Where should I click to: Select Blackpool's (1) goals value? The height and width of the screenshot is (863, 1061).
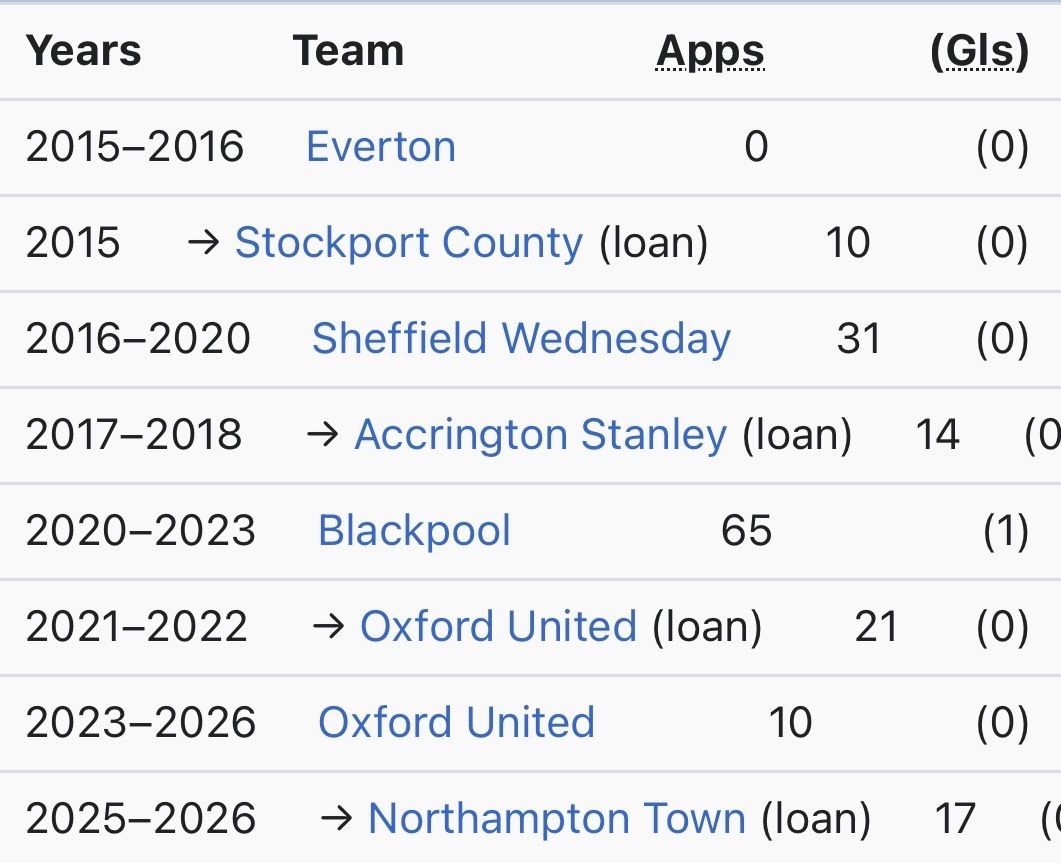tap(1006, 531)
